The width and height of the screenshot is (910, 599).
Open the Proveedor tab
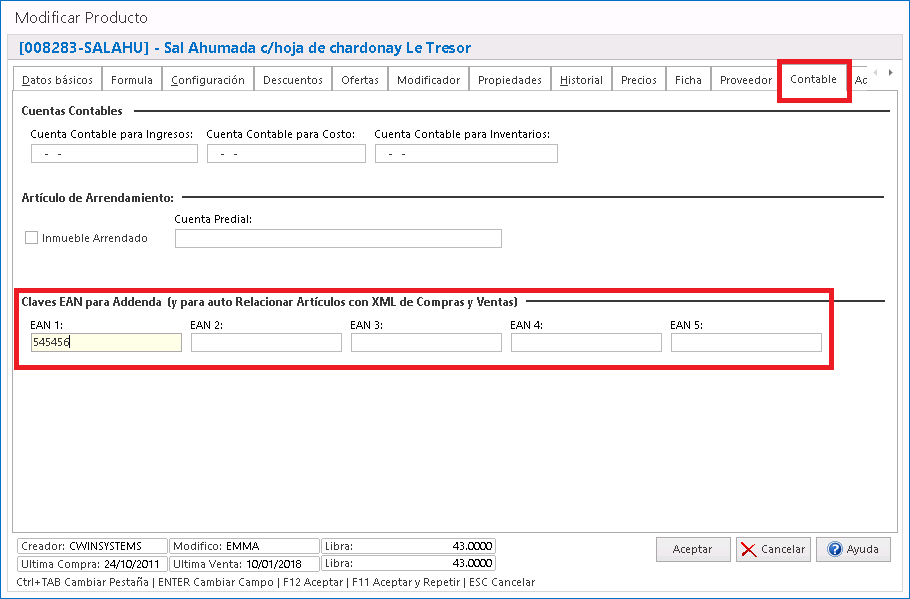[x=746, y=80]
